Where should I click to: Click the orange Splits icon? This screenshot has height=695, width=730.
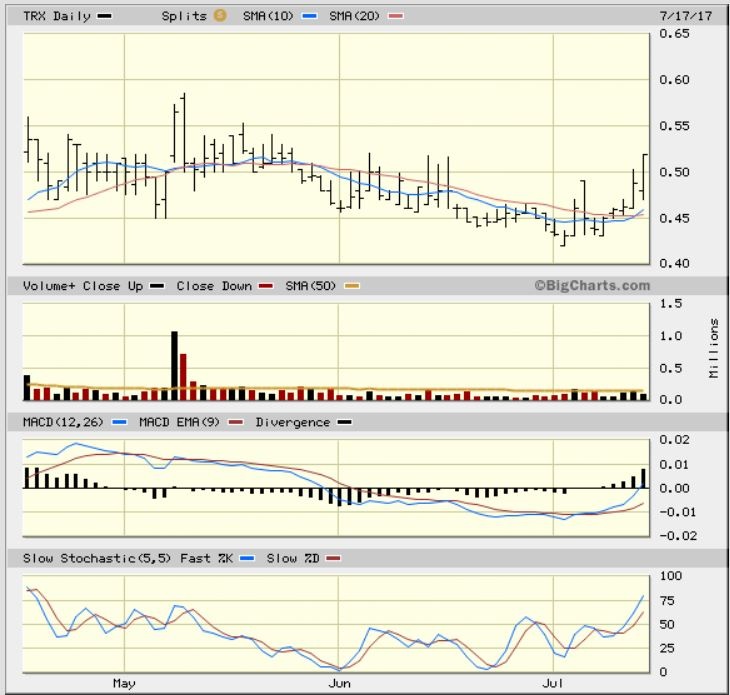(x=220, y=16)
